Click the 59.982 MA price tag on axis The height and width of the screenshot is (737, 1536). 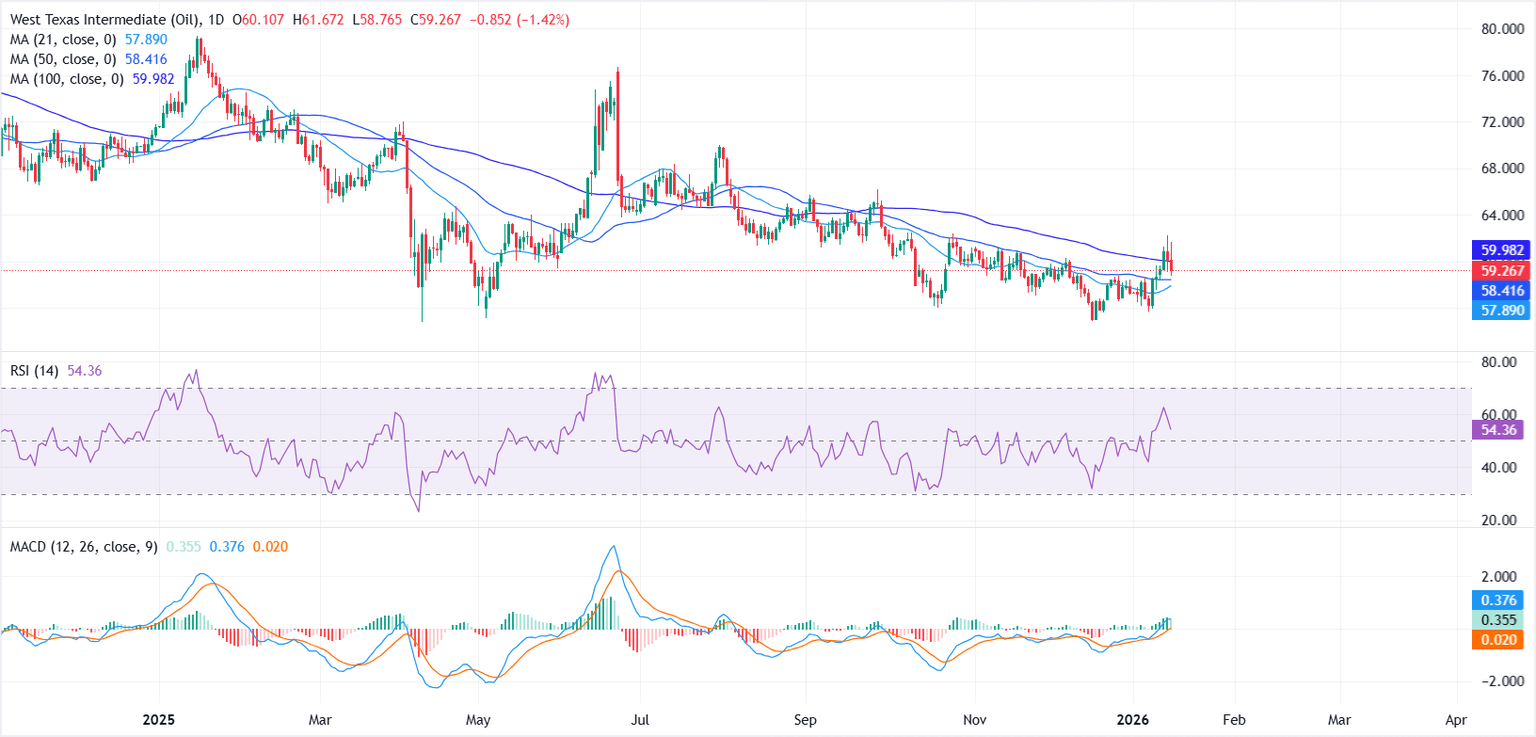pyautogui.click(x=1501, y=250)
